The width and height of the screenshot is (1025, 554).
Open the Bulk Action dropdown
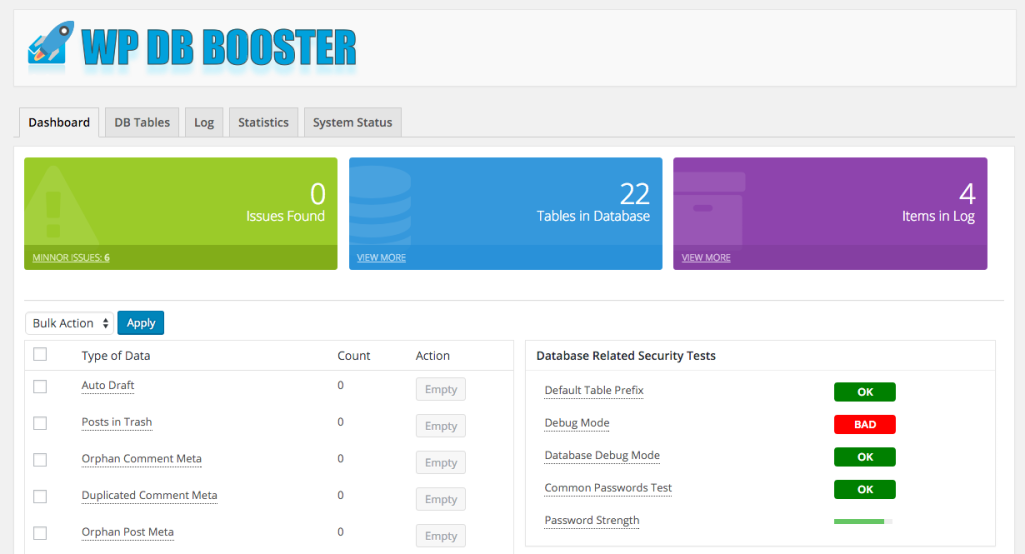[x=69, y=323]
